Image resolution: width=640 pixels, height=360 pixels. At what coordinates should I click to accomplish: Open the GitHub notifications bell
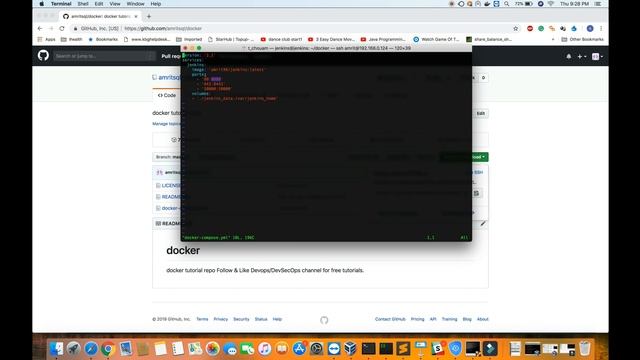[x=569, y=56]
